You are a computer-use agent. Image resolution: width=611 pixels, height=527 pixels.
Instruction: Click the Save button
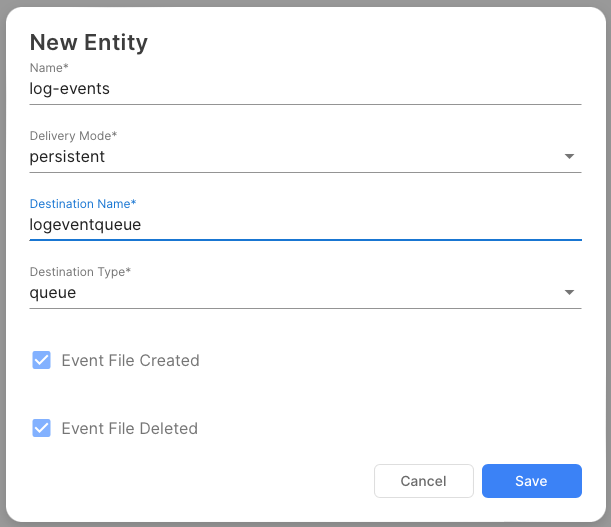click(531, 481)
